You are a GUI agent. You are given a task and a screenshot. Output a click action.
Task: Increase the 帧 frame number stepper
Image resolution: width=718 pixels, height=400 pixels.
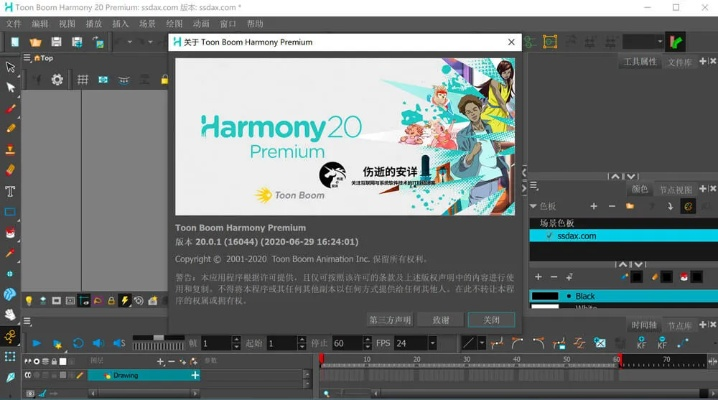point(236,340)
